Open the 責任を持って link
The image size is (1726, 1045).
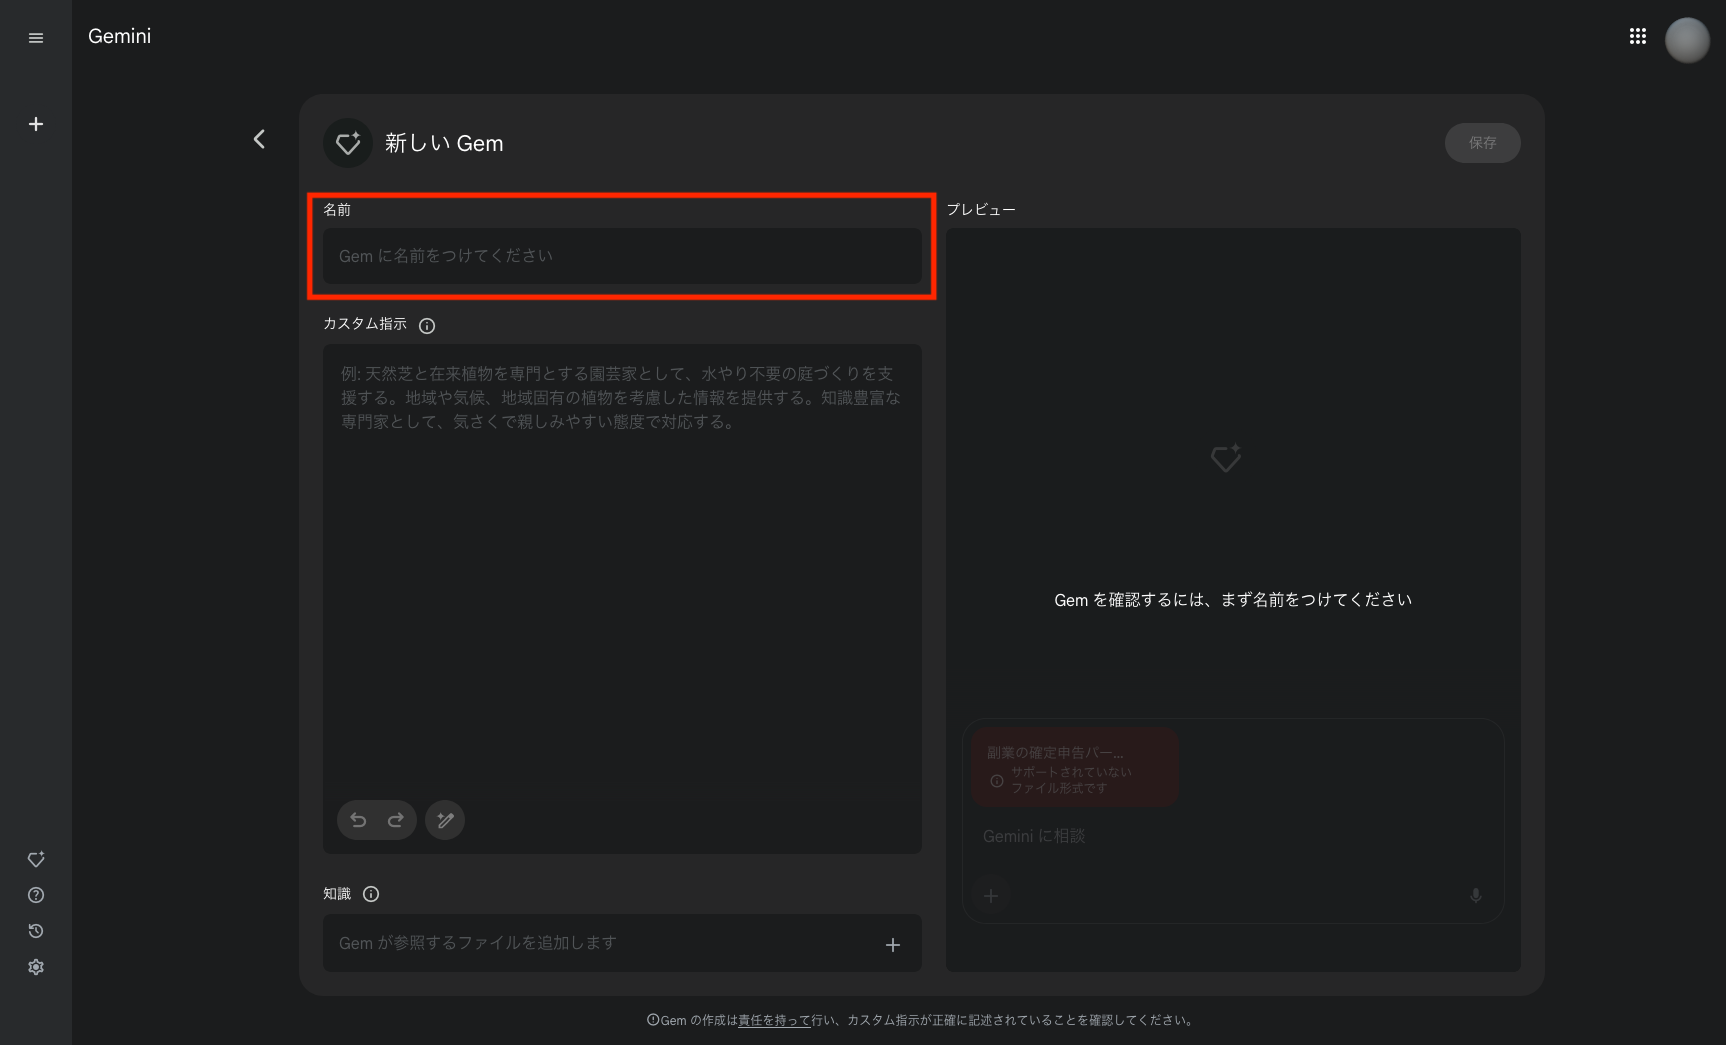[x=774, y=1020]
